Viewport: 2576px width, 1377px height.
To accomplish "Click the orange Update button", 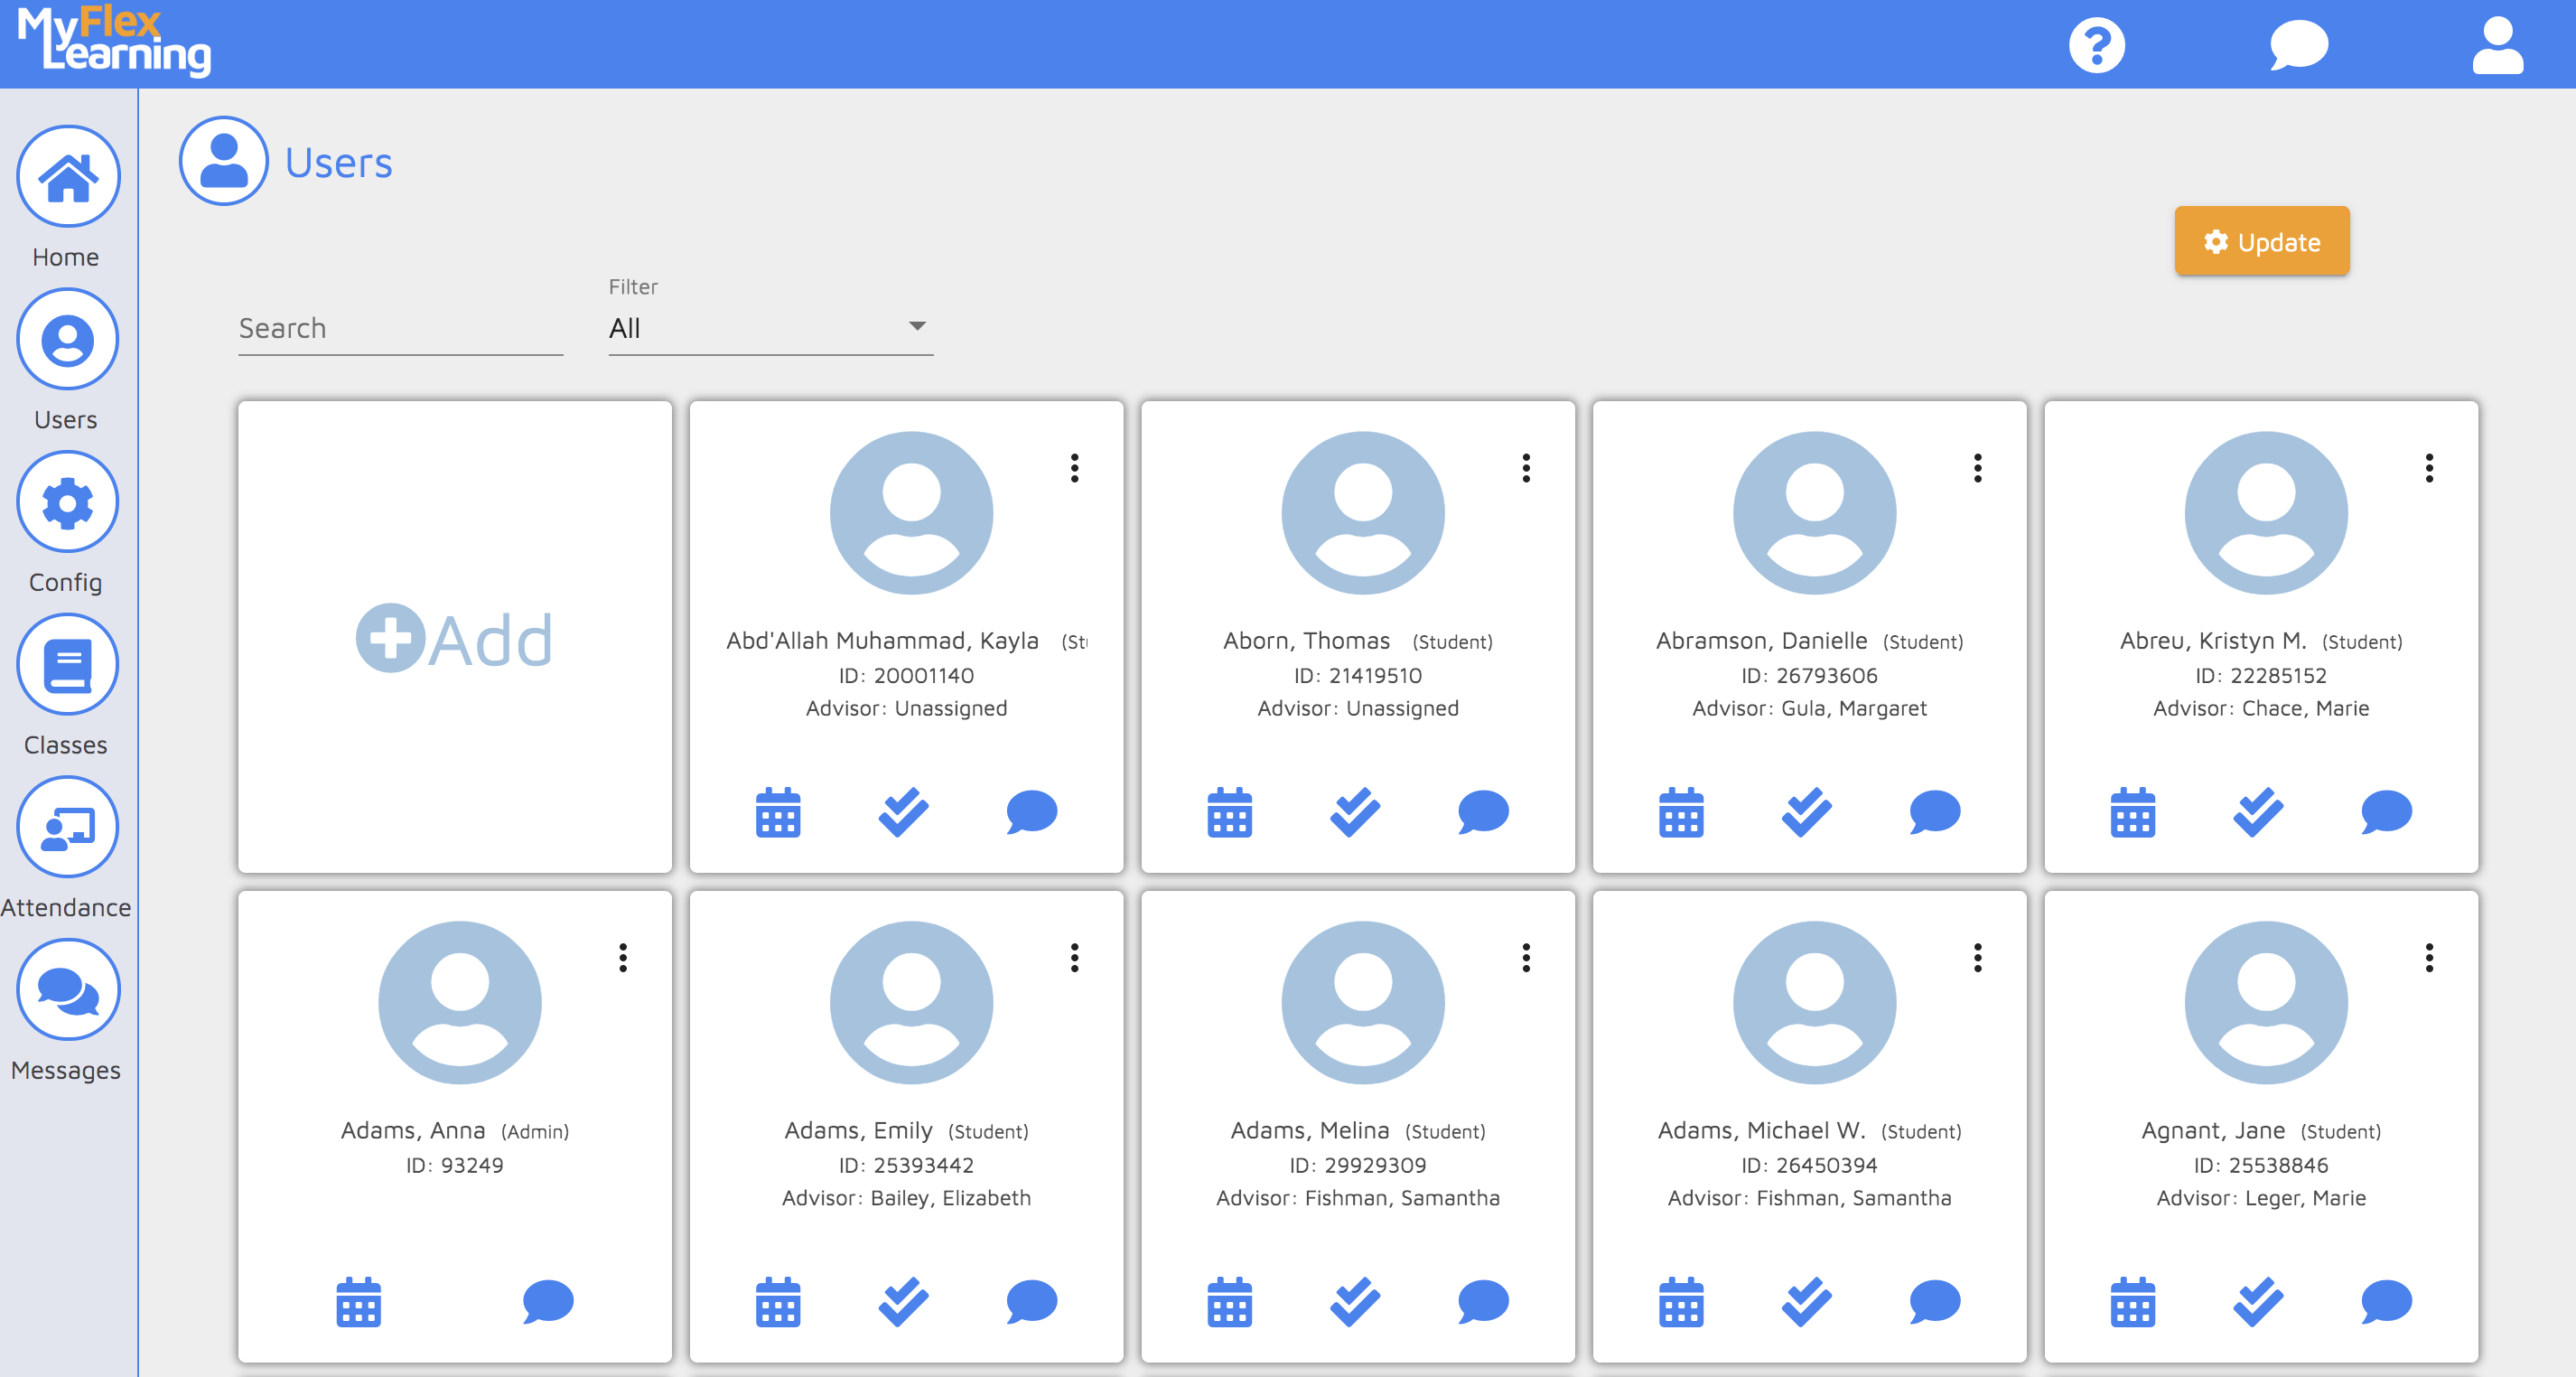I will [x=2261, y=242].
